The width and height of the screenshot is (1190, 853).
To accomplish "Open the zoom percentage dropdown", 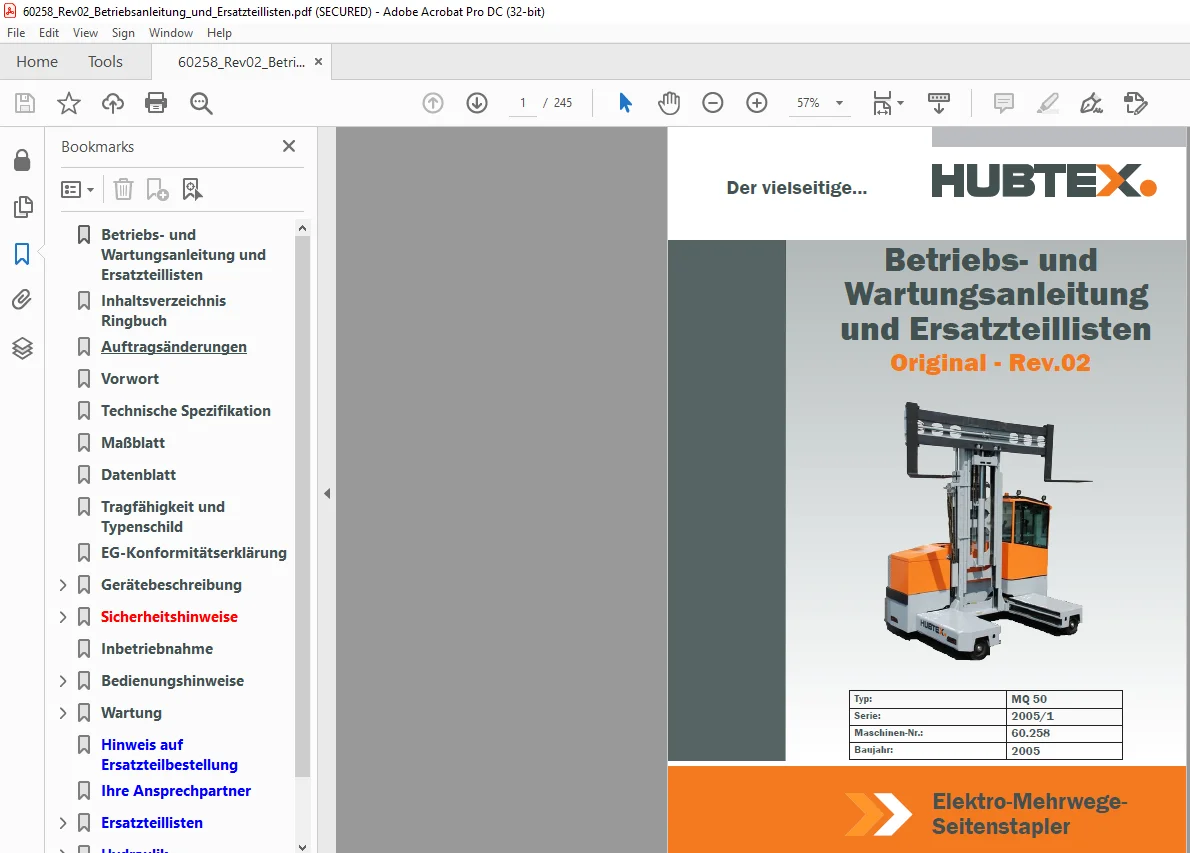I will [x=839, y=102].
